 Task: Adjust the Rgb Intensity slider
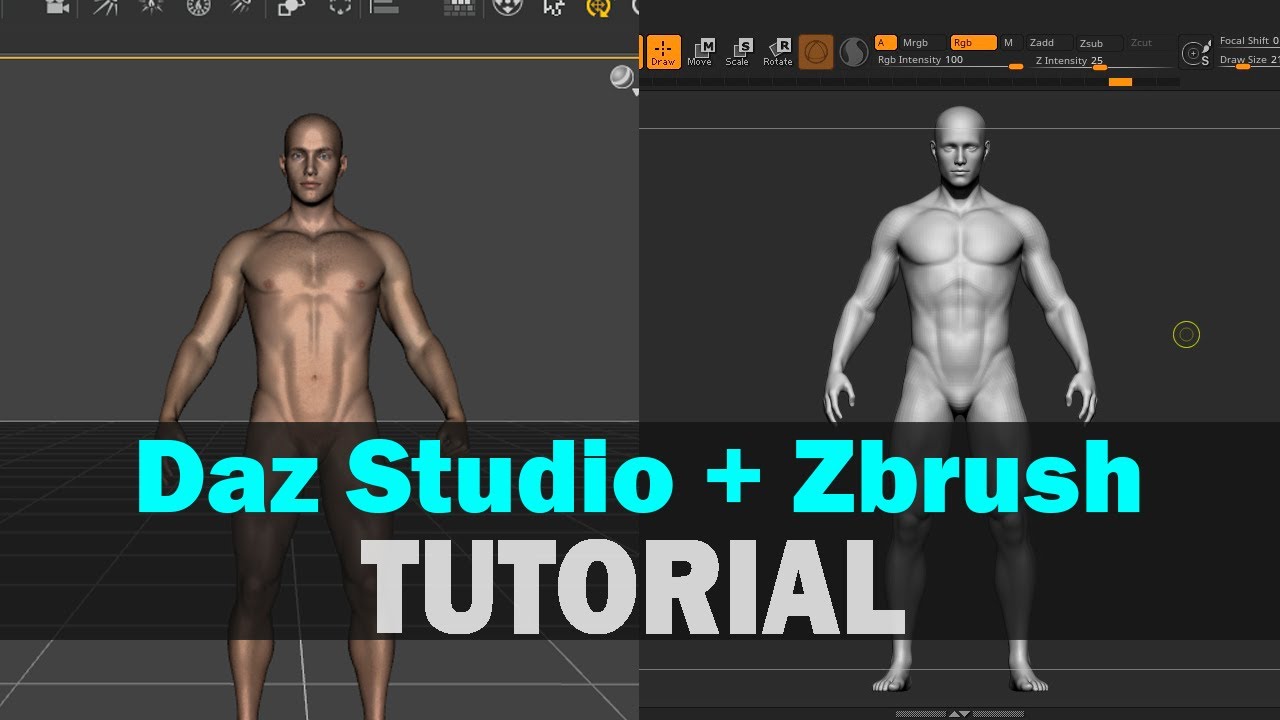pos(950,61)
